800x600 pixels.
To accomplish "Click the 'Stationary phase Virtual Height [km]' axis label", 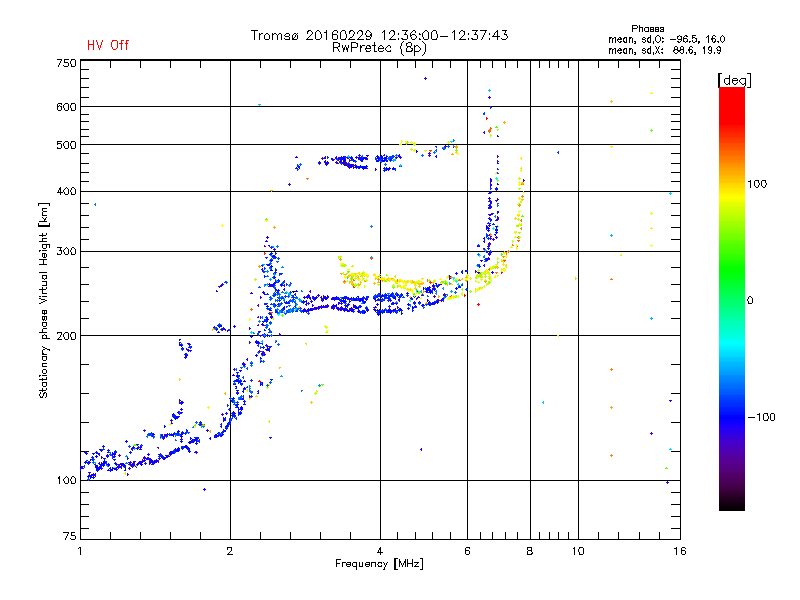I will 44,300.
